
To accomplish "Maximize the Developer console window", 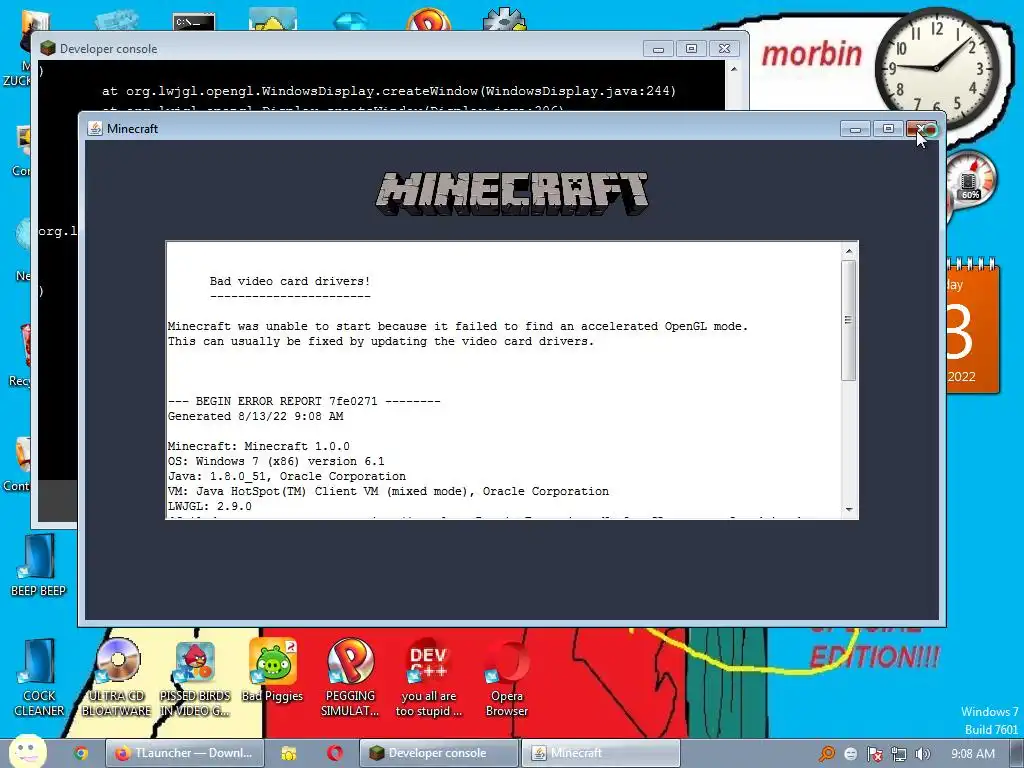I will (x=692, y=48).
